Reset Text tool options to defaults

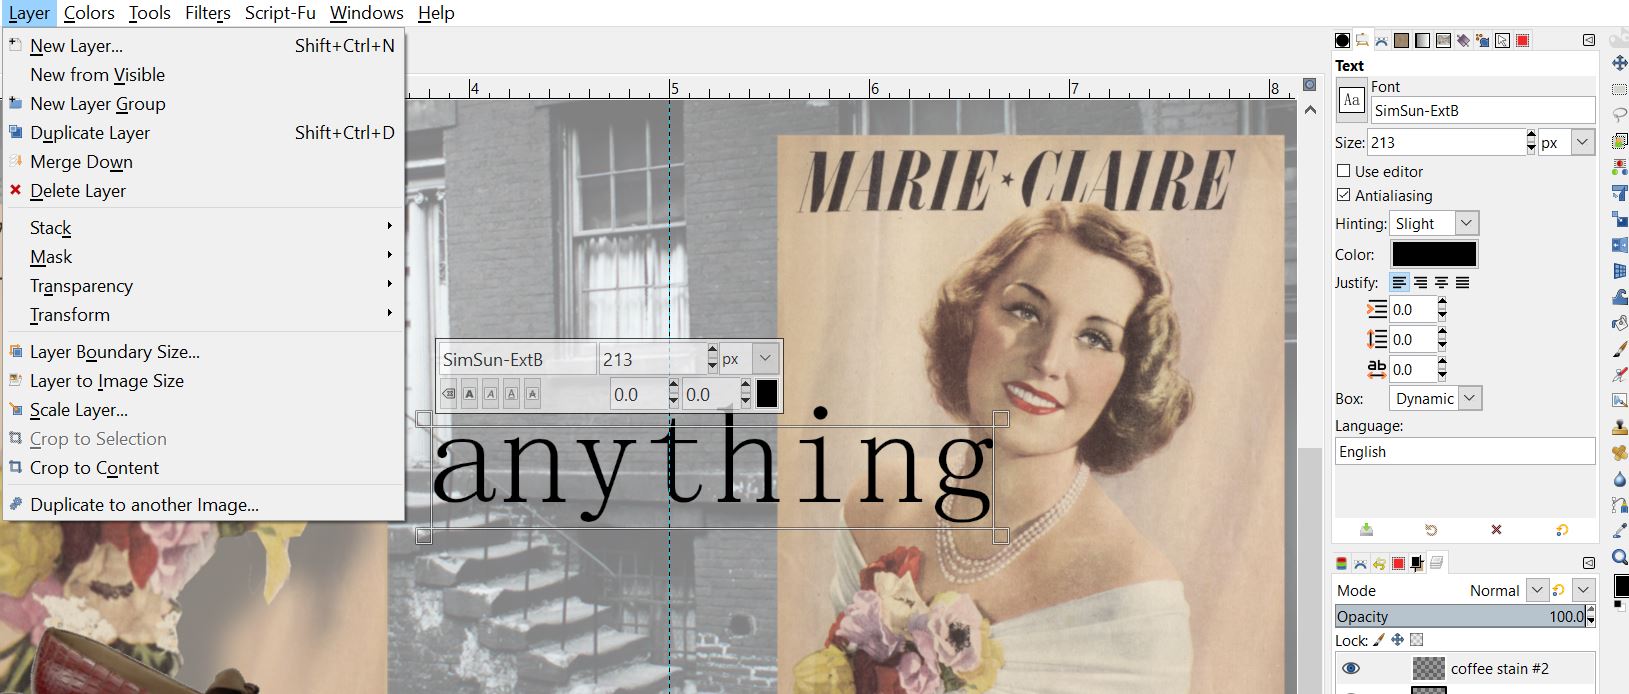pyautogui.click(x=1562, y=530)
